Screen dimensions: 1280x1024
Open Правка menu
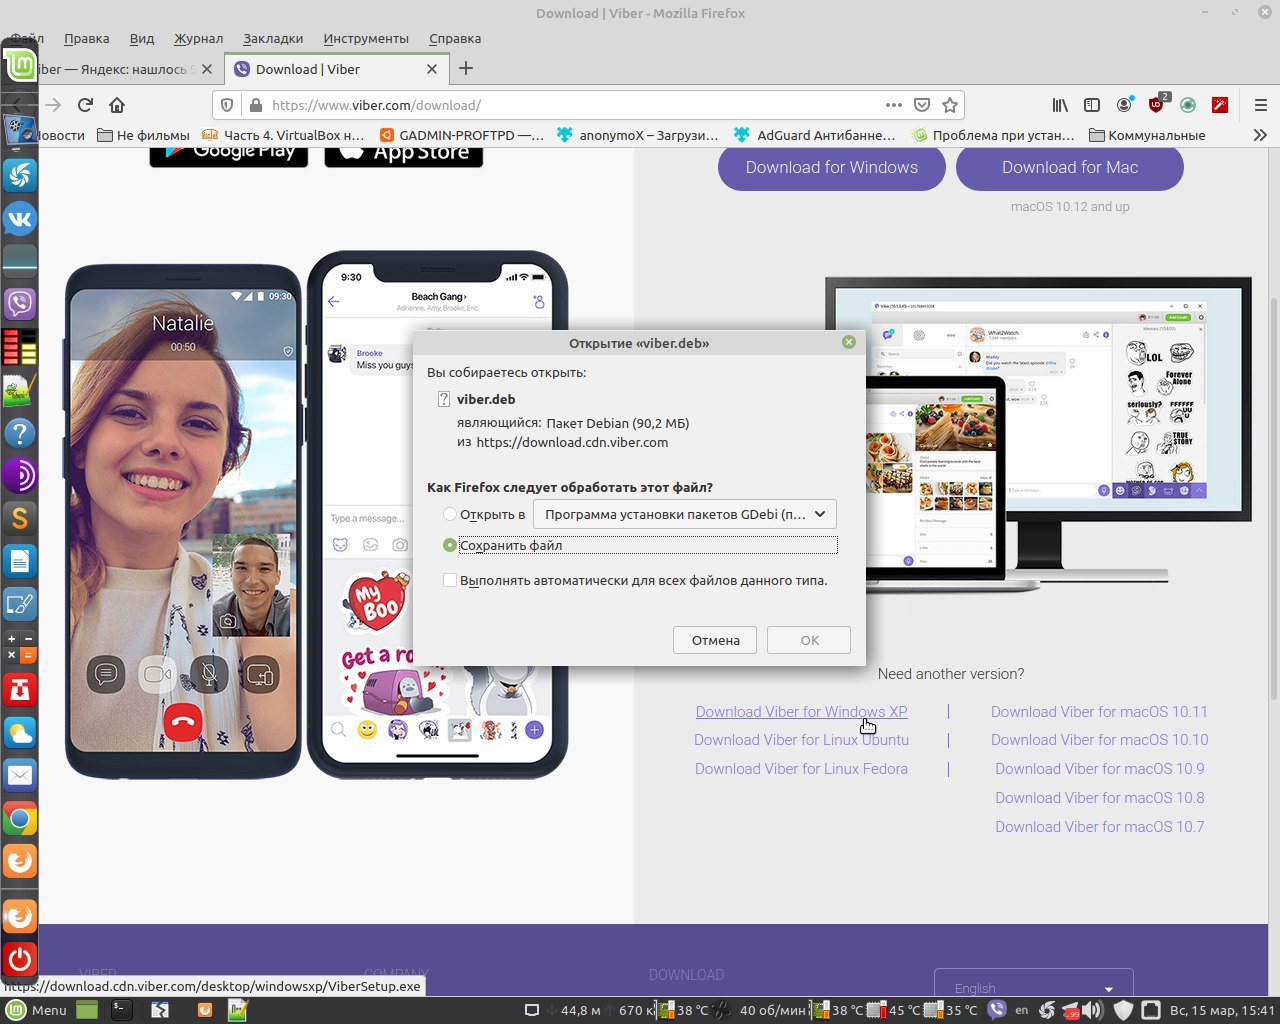pyautogui.click(x=86, y=38)
